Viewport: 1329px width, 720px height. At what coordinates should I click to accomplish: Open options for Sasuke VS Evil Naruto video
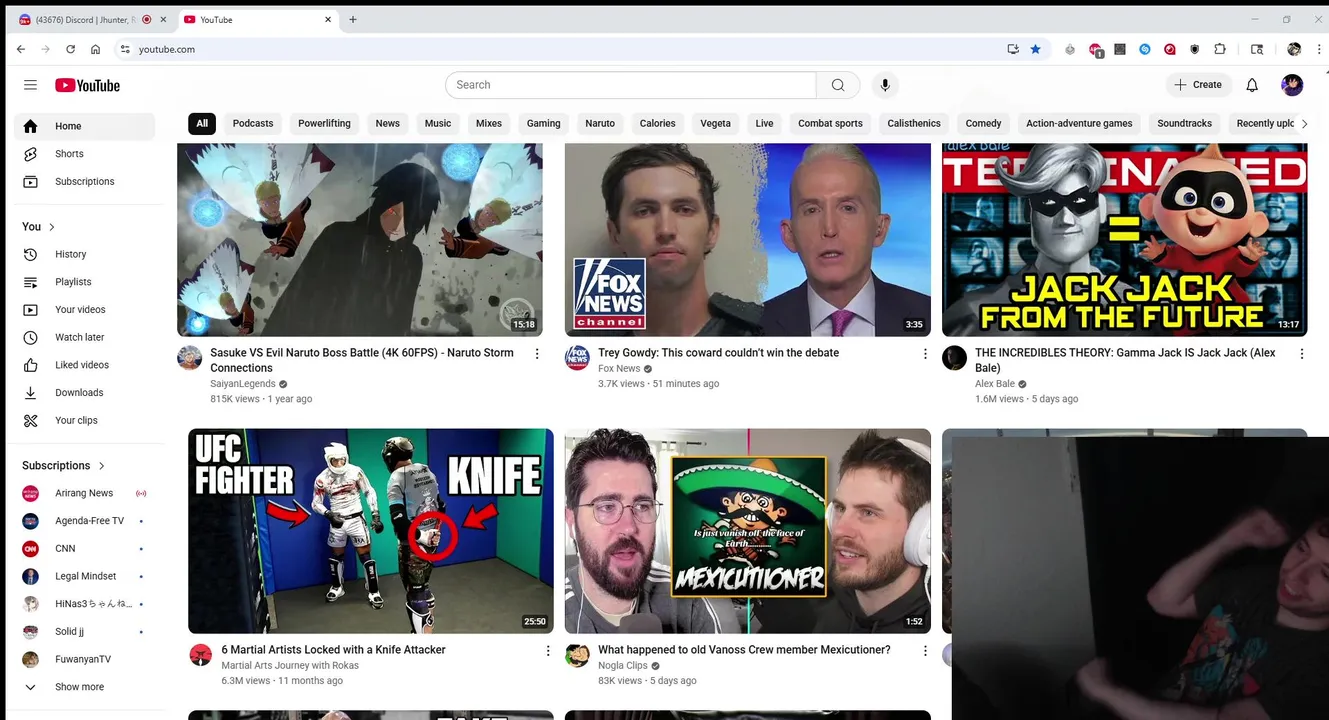(x=537, y=354)
